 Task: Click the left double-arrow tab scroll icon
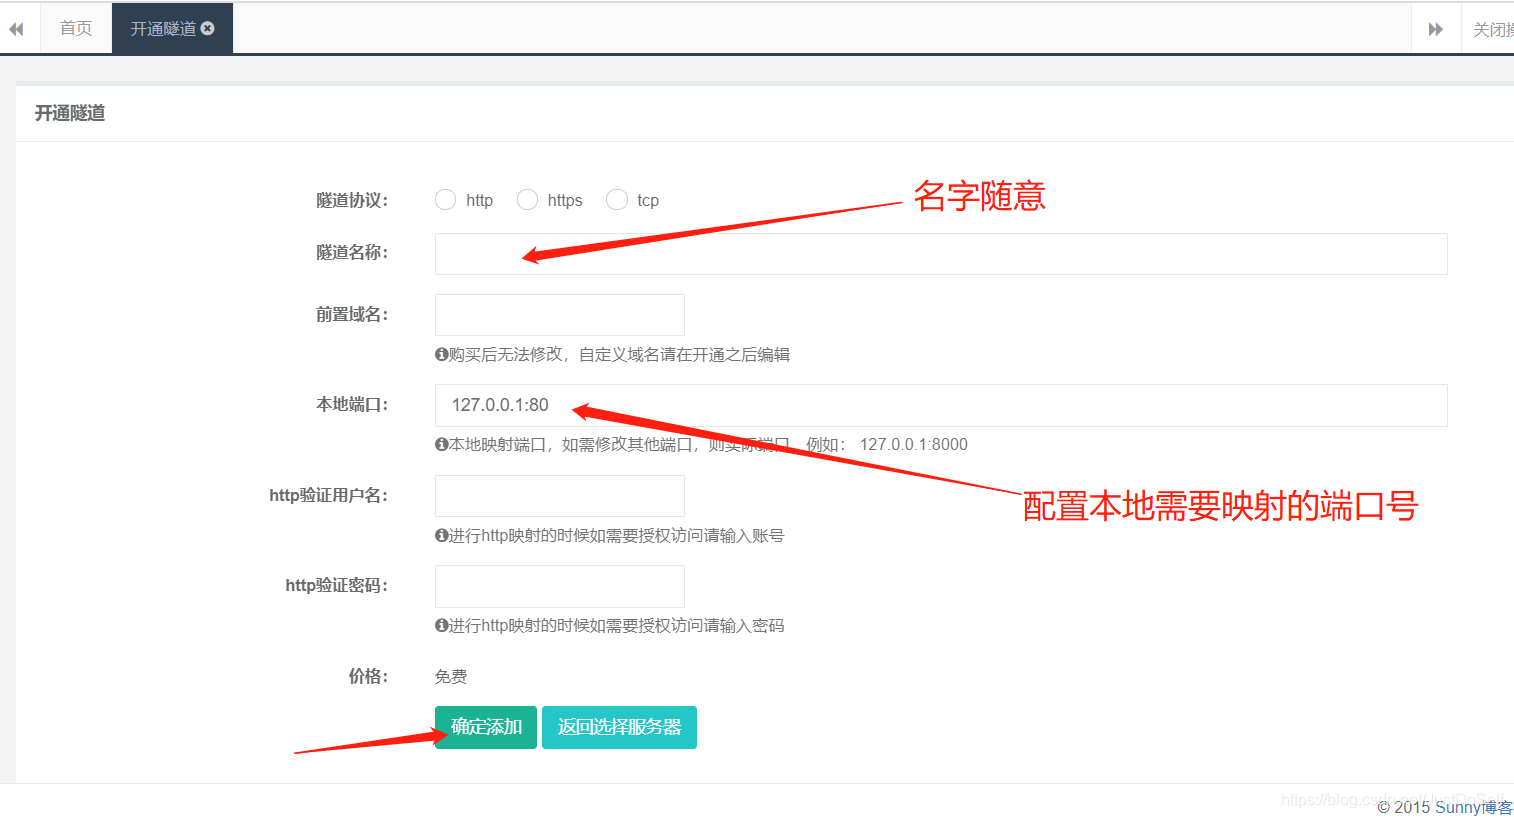coord(16,29)
